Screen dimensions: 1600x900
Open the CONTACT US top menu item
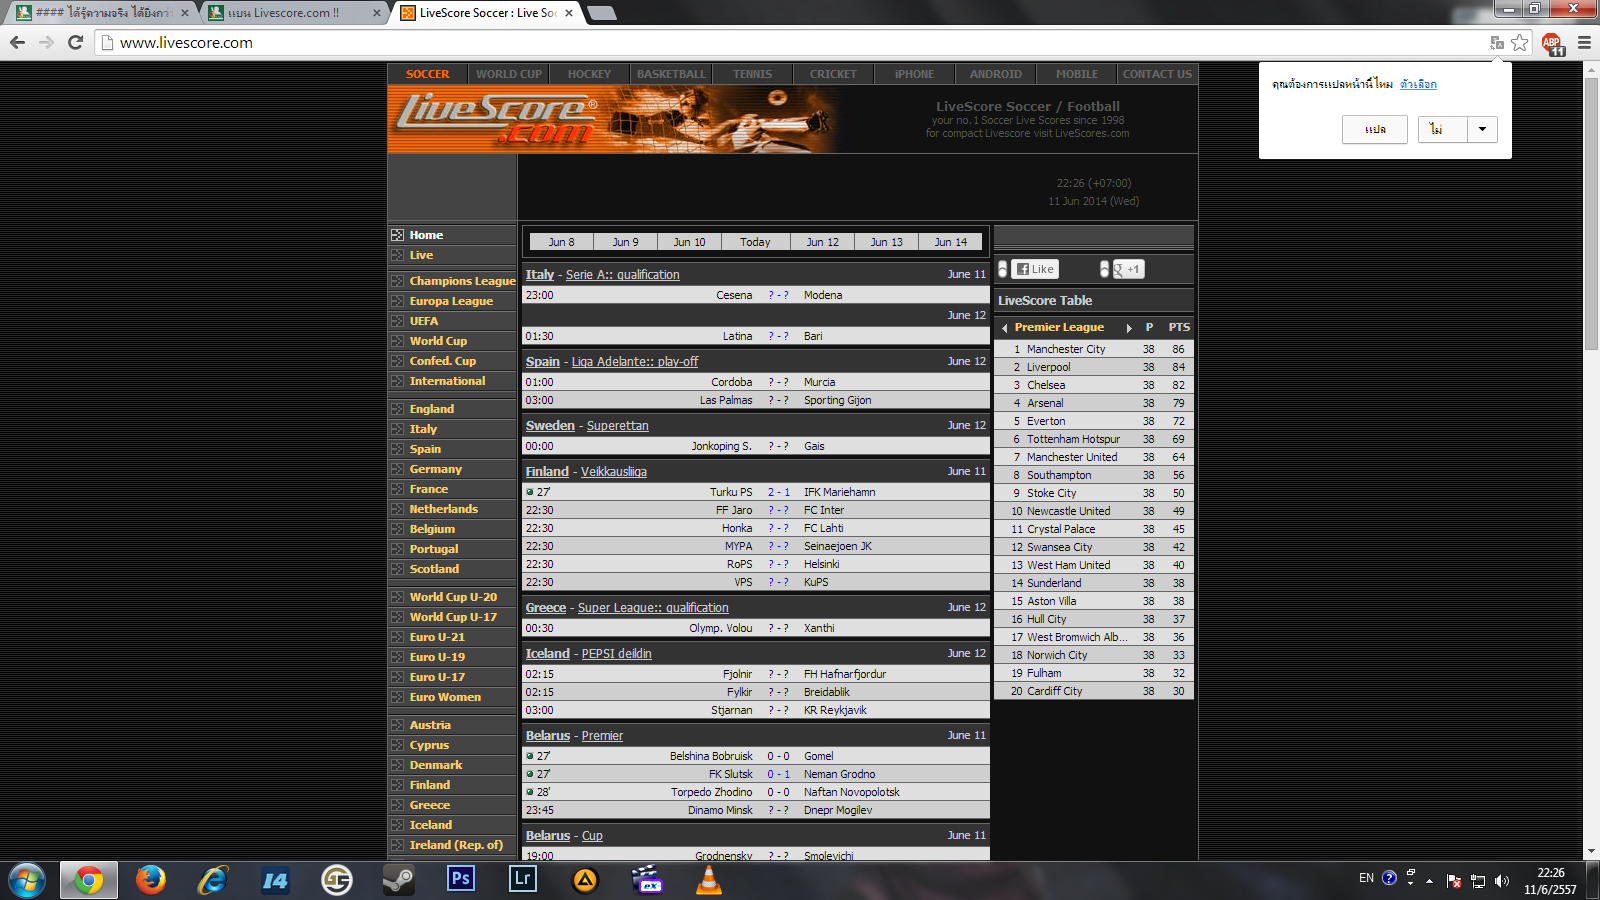pos(1157,74)
